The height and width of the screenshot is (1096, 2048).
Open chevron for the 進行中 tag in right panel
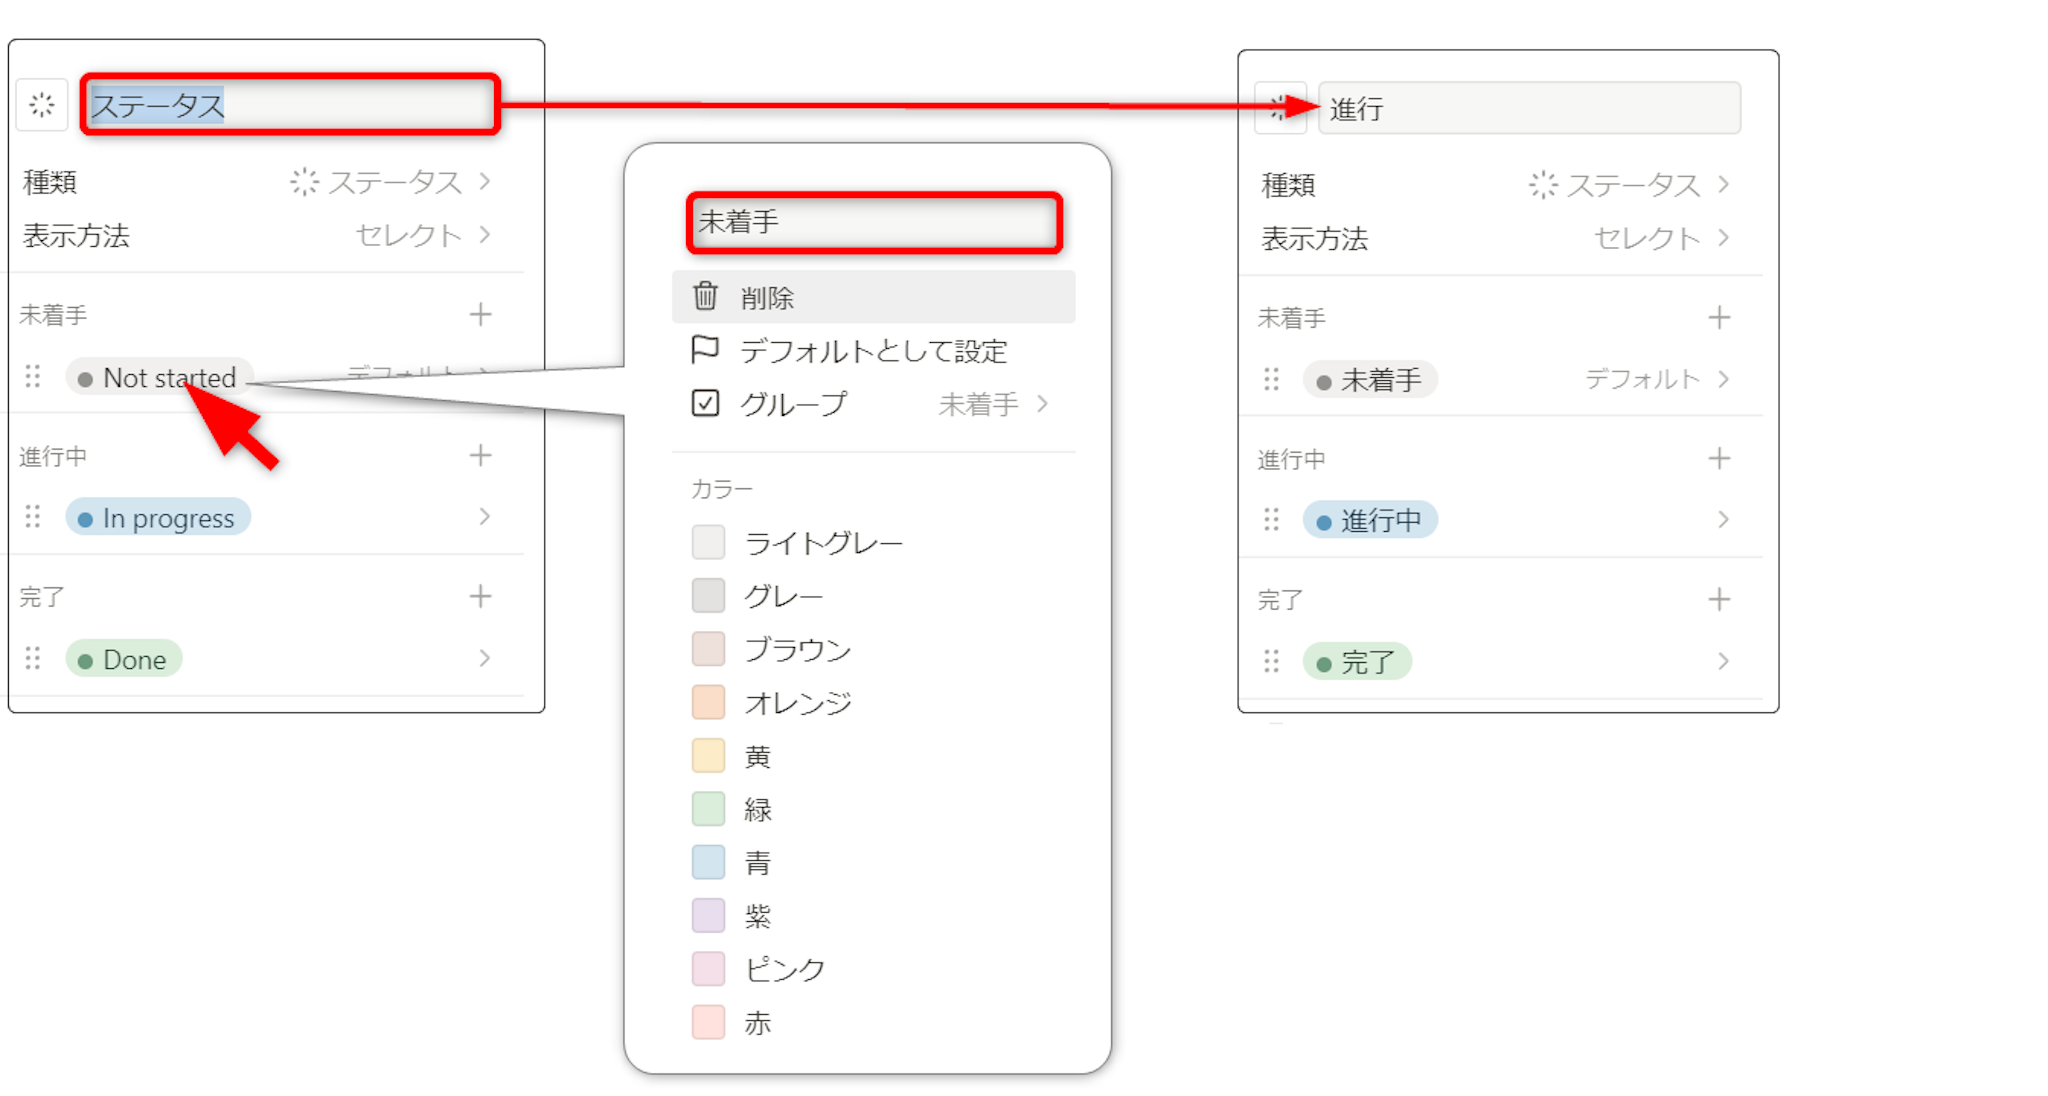[x=1723, y=519]
